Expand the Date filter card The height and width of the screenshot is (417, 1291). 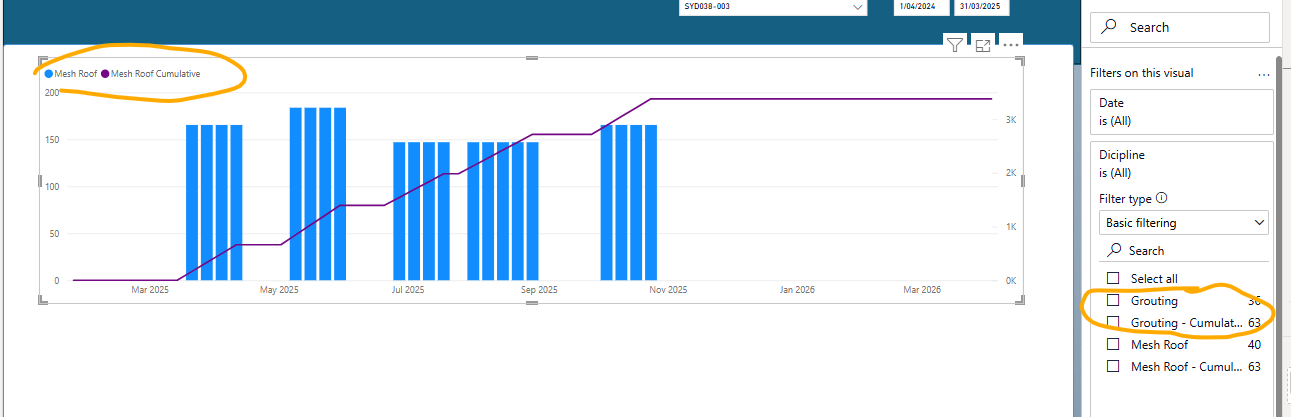1181,111
